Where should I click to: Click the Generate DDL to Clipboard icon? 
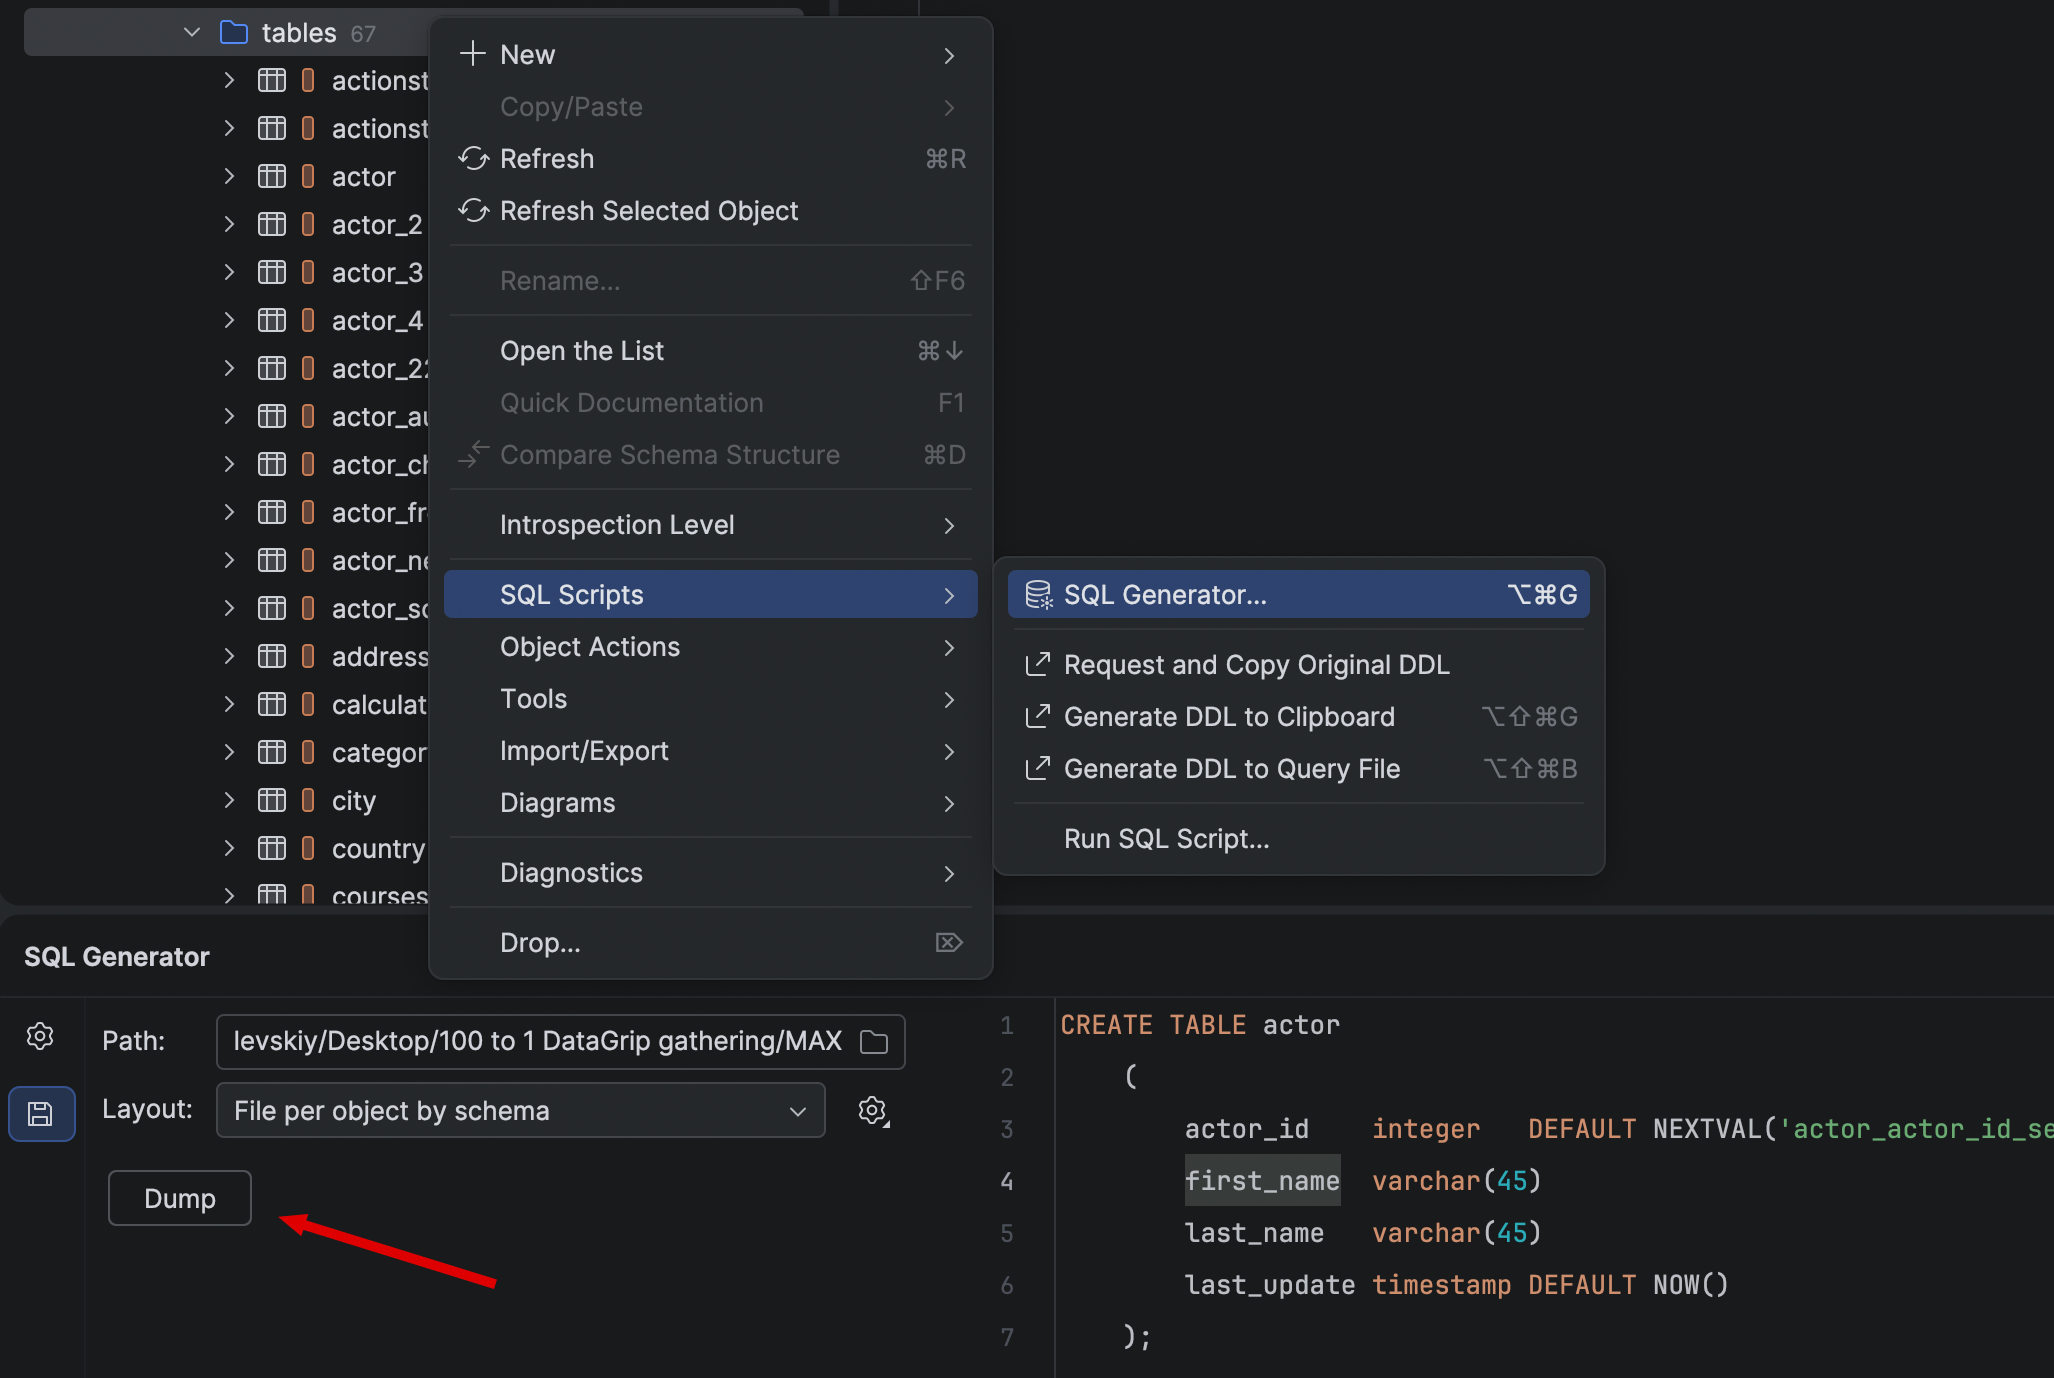click(x=1038, y=717)
